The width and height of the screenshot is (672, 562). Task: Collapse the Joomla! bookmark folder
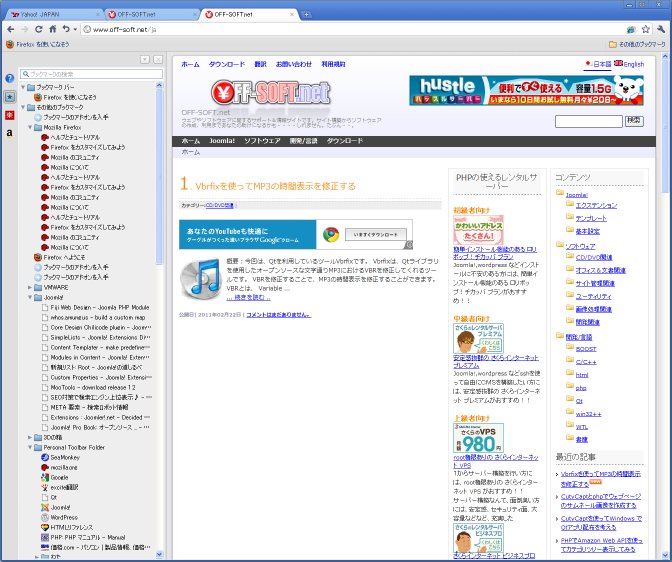click(x=31, y=297)
